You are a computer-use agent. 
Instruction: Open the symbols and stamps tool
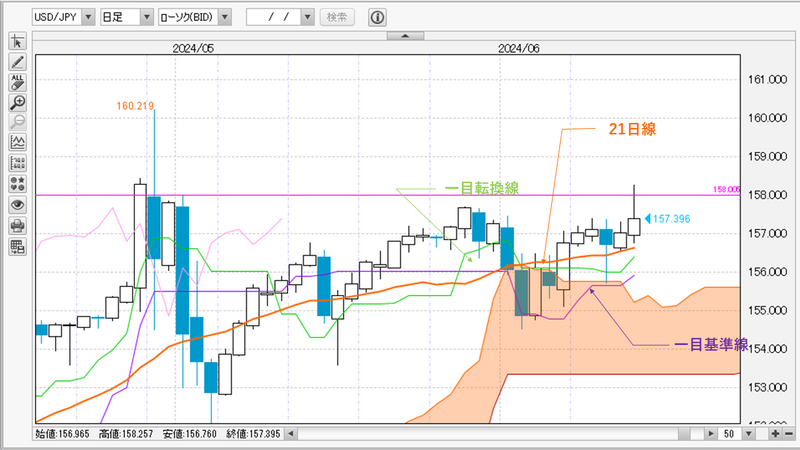[17, 184]
